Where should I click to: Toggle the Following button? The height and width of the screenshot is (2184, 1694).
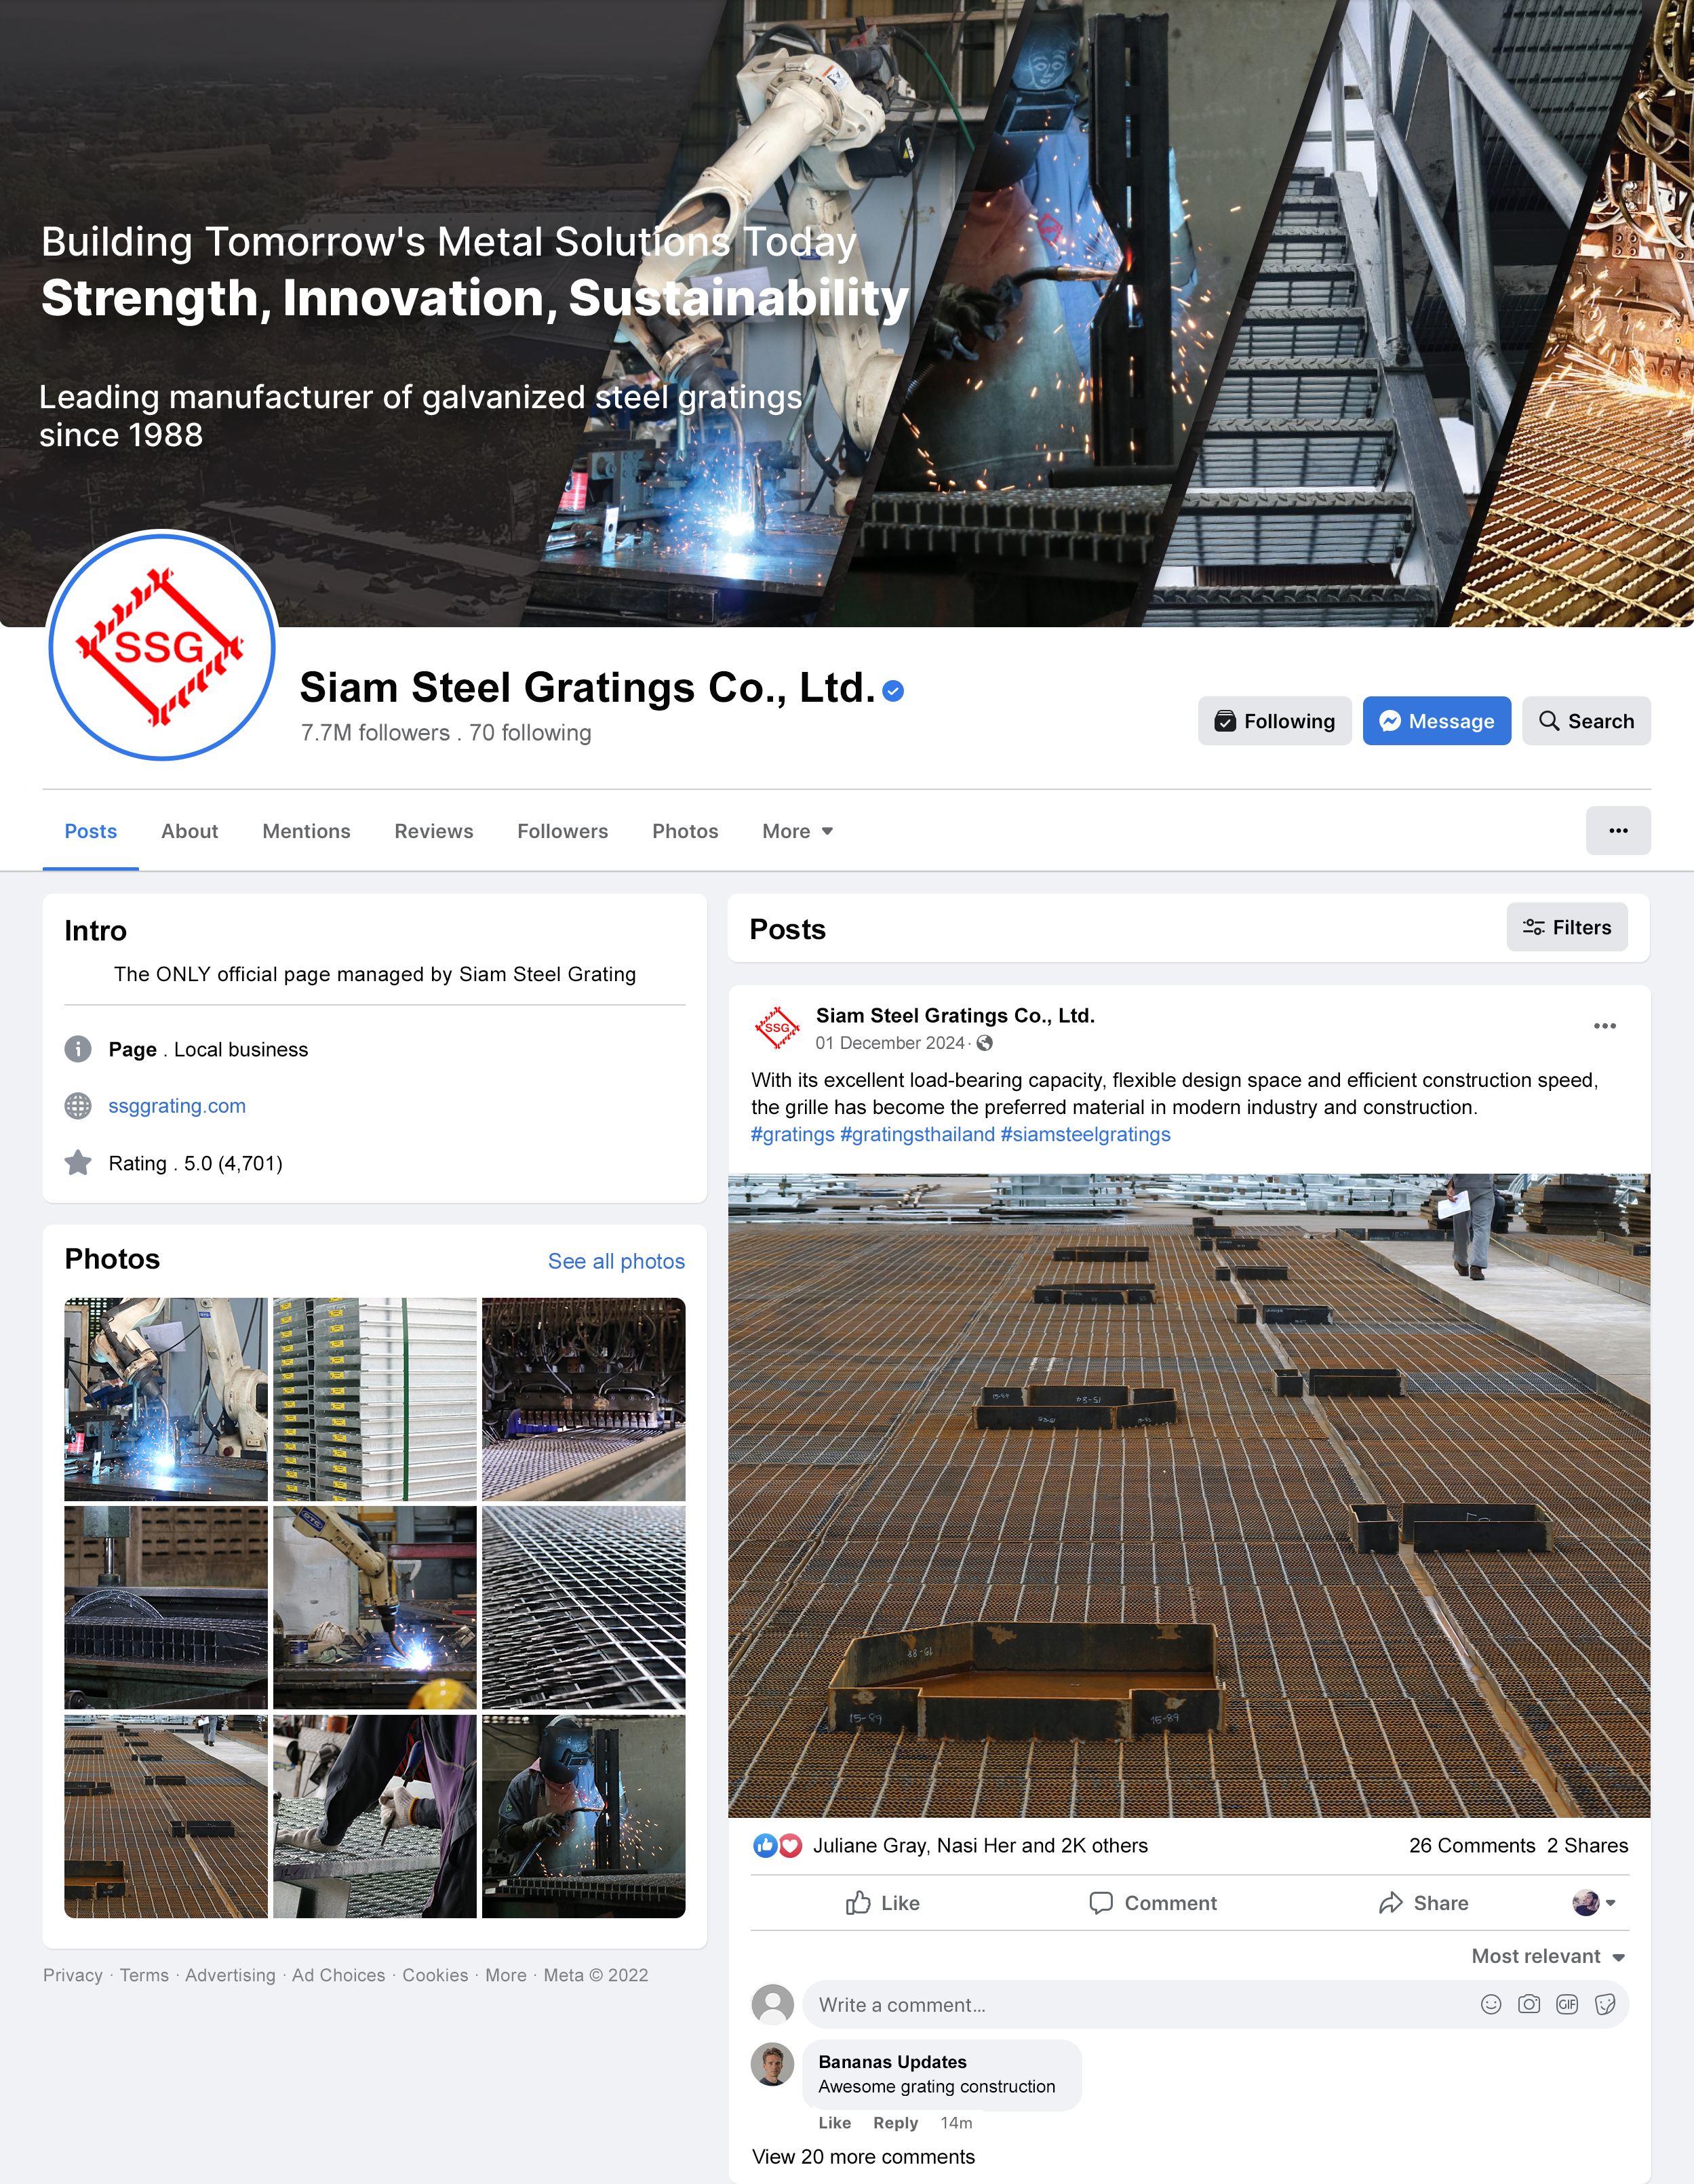1275,721
